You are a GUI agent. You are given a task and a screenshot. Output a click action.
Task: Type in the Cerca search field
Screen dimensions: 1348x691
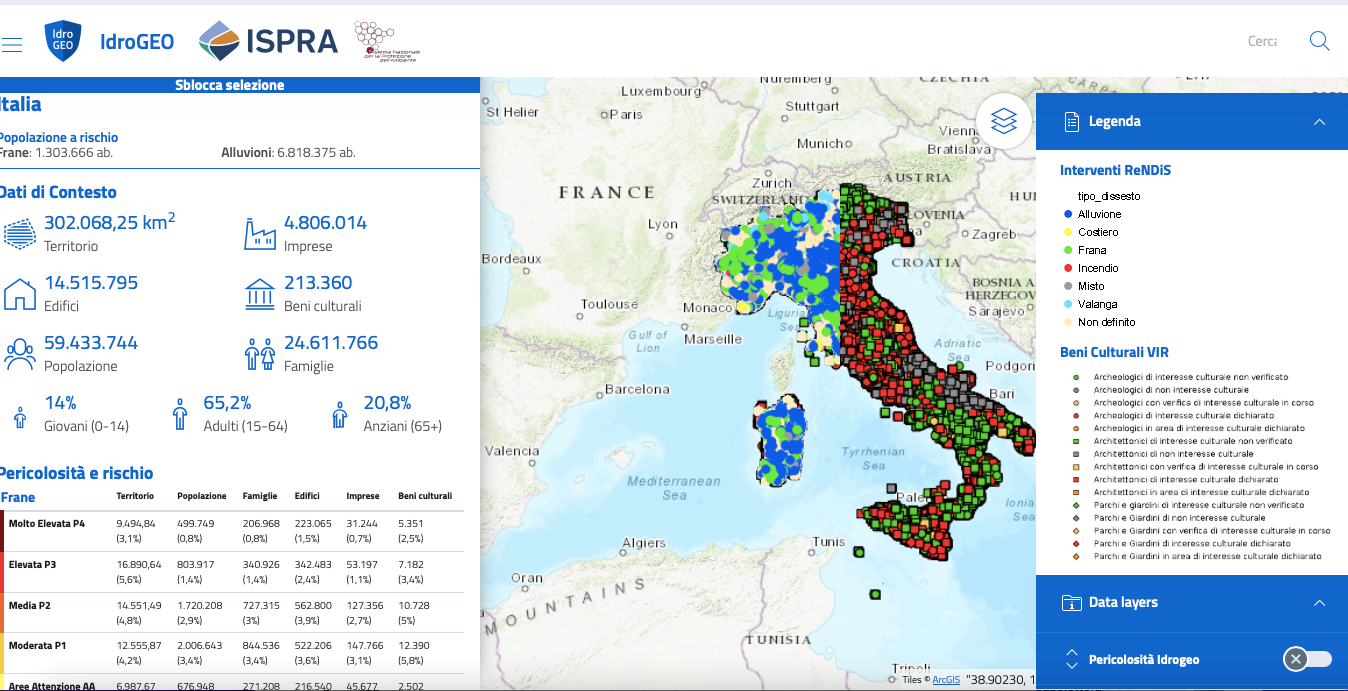pos(1262,41)
